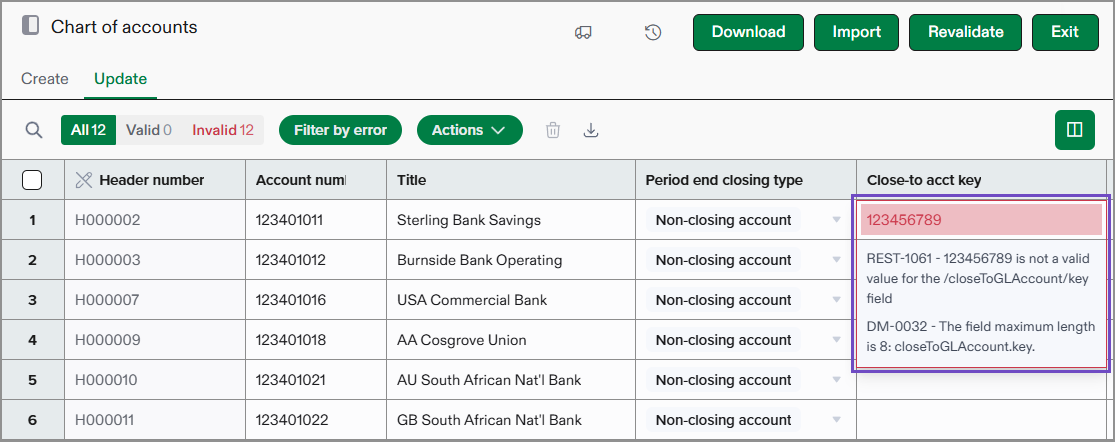Click the trash delete icon
The image size is (1115, 442).
(553, 130)
